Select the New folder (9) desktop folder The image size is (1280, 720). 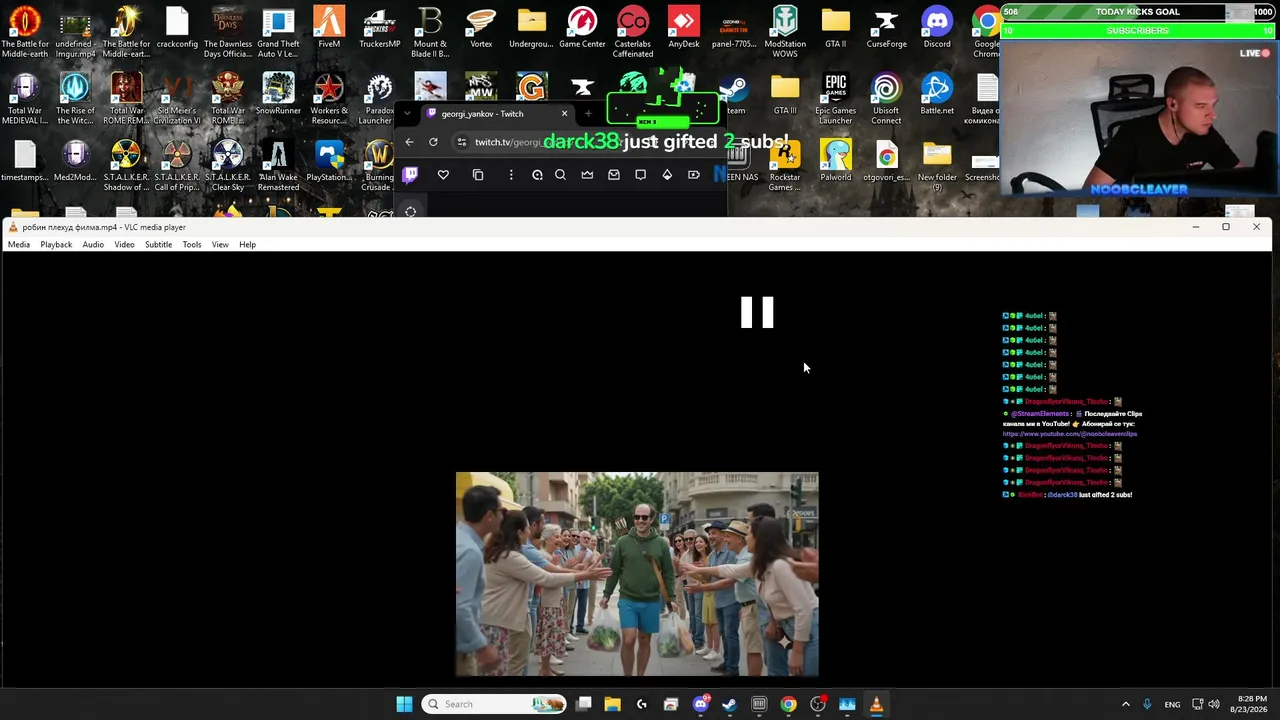coord(937,167)
